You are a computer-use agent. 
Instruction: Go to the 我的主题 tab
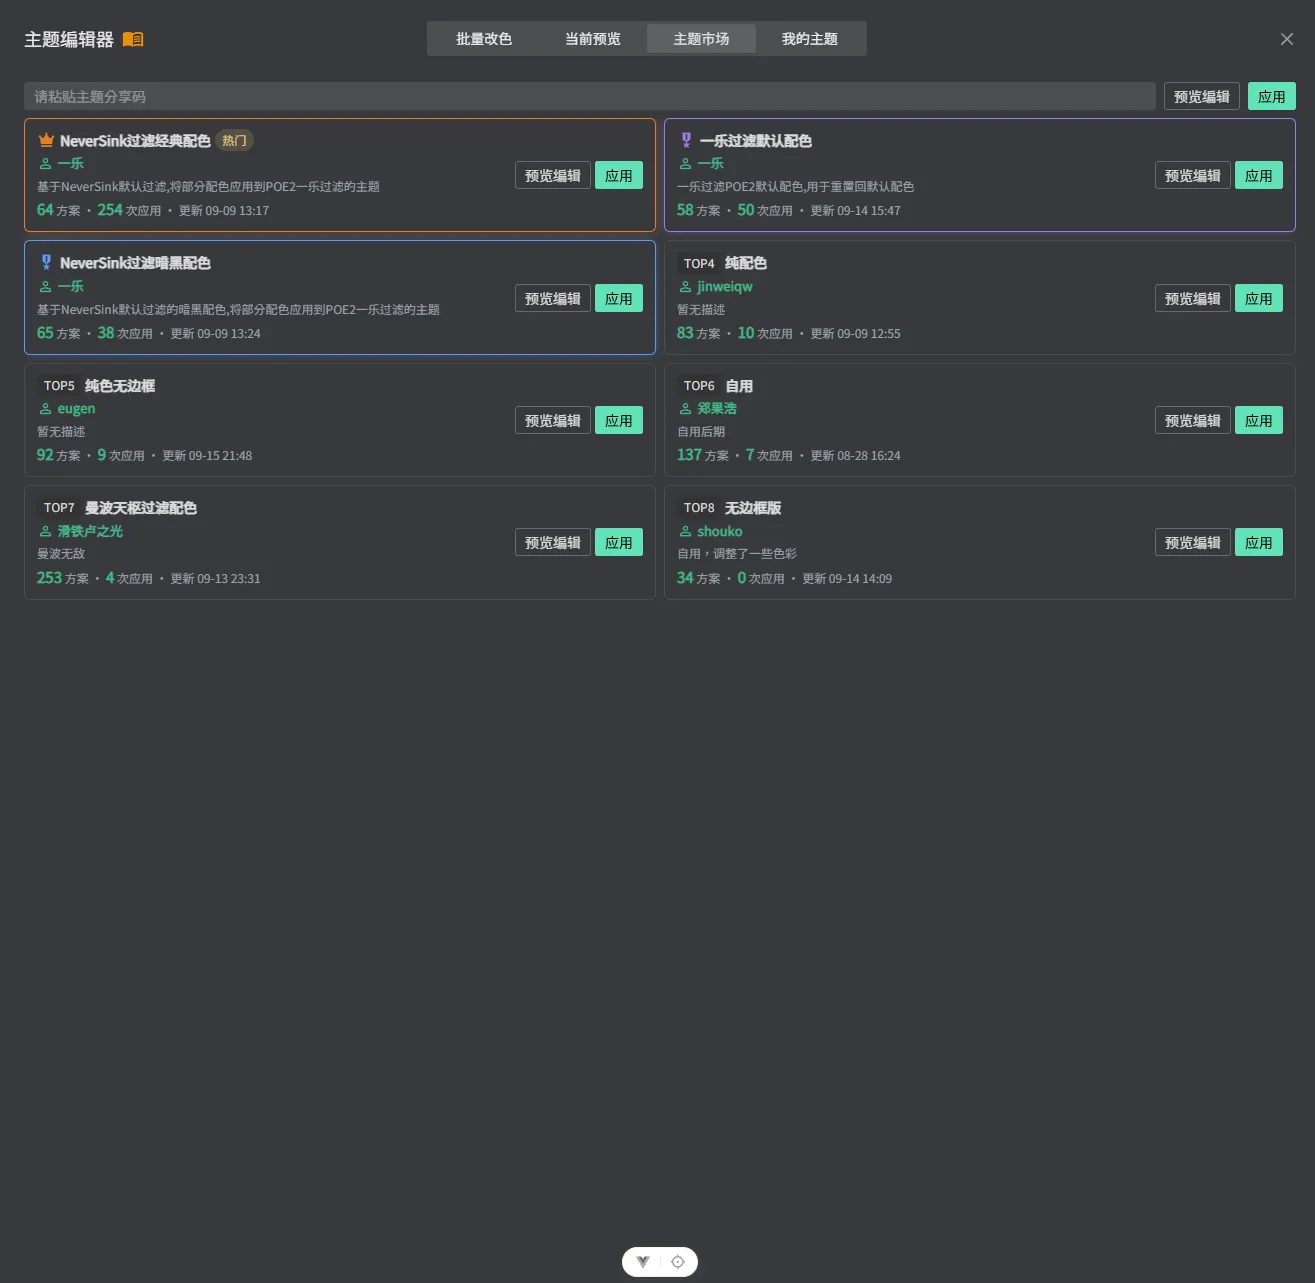(810, 39)
